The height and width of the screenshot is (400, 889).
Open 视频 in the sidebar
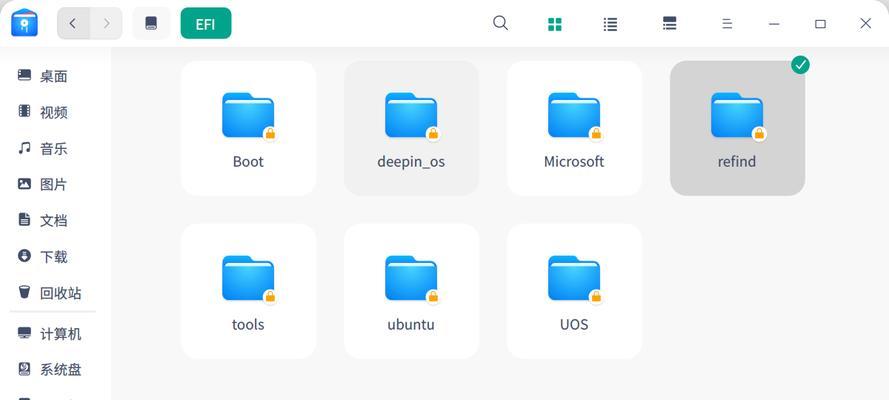[55, 112]
